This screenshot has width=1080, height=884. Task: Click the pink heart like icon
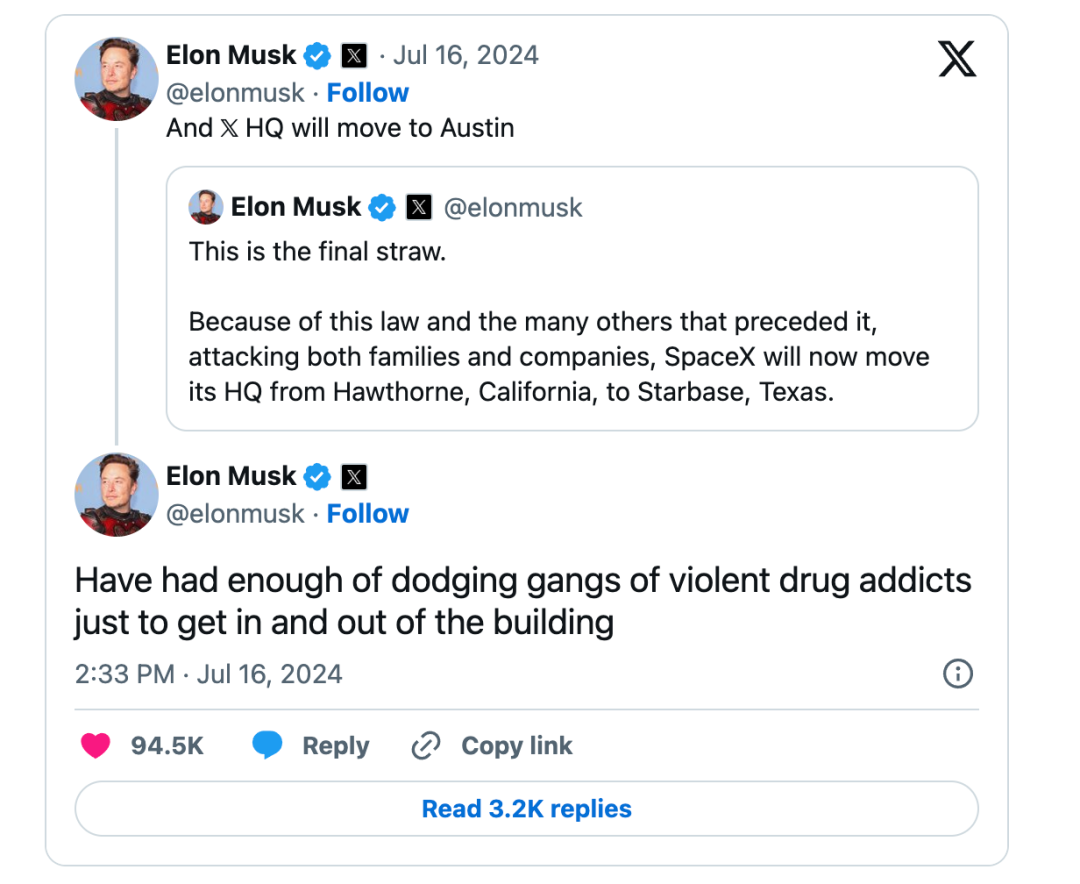click(x=95, y=746)
